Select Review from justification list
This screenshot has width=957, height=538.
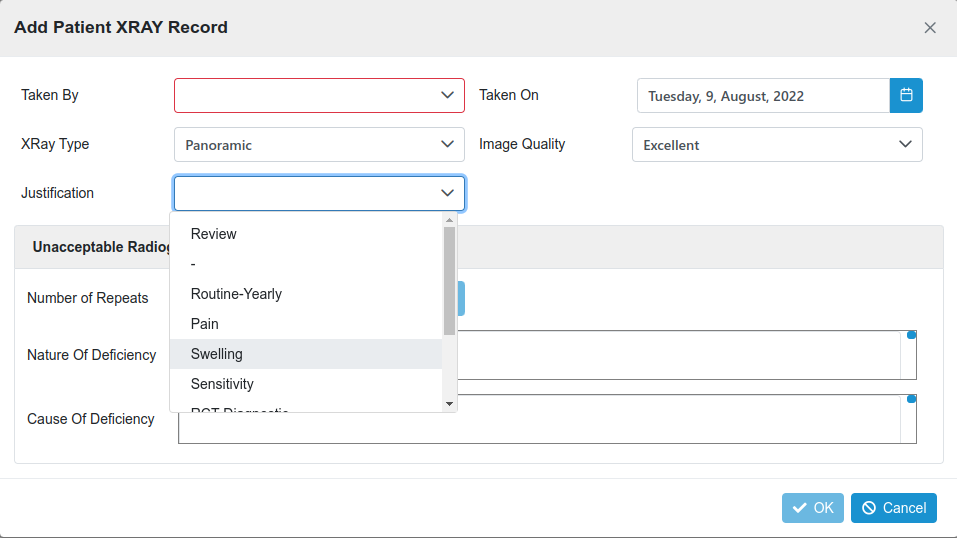[x=214, y=234]
